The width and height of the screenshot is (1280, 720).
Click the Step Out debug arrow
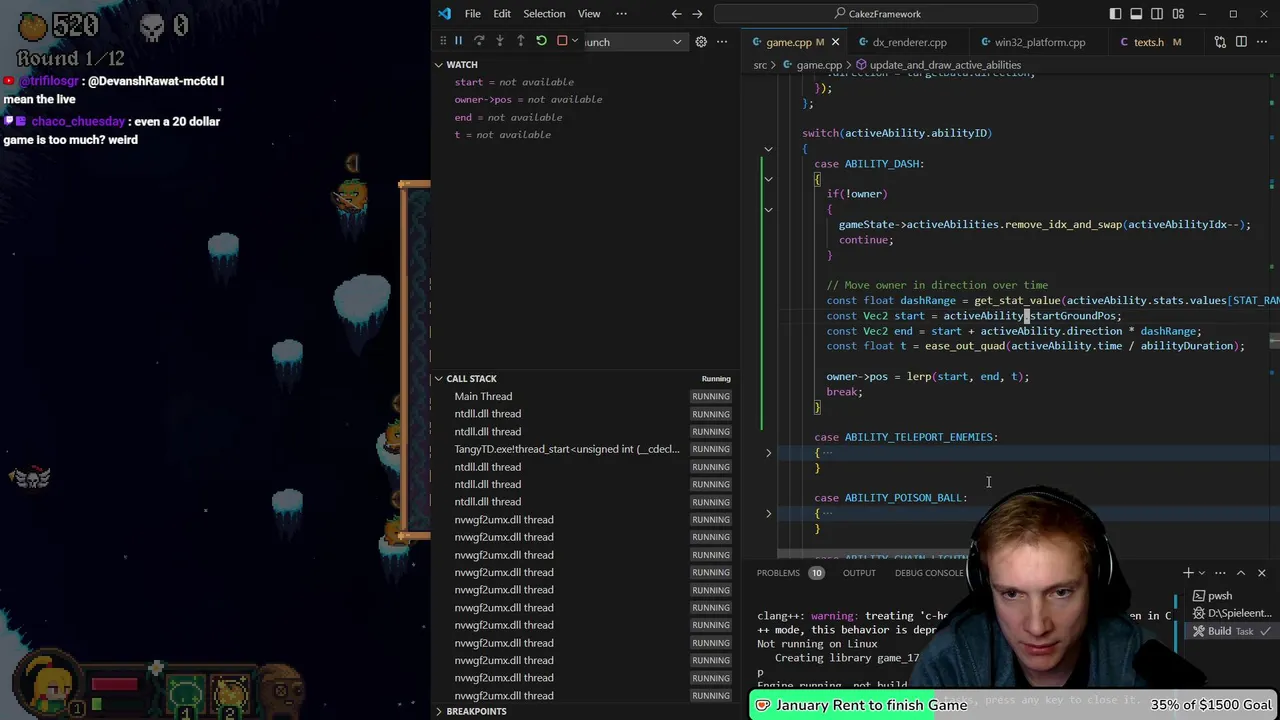click(520, 41)
